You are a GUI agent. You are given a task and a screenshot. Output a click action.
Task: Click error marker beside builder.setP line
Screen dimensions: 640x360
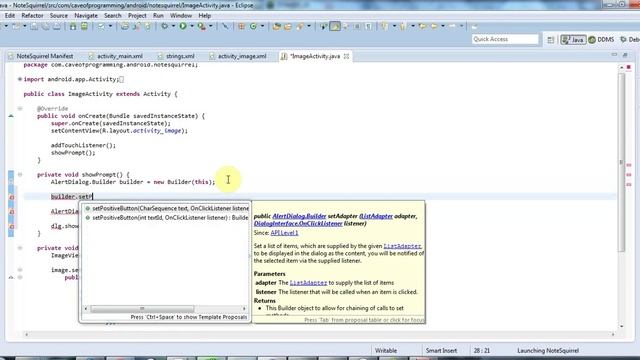click(11, 197)
